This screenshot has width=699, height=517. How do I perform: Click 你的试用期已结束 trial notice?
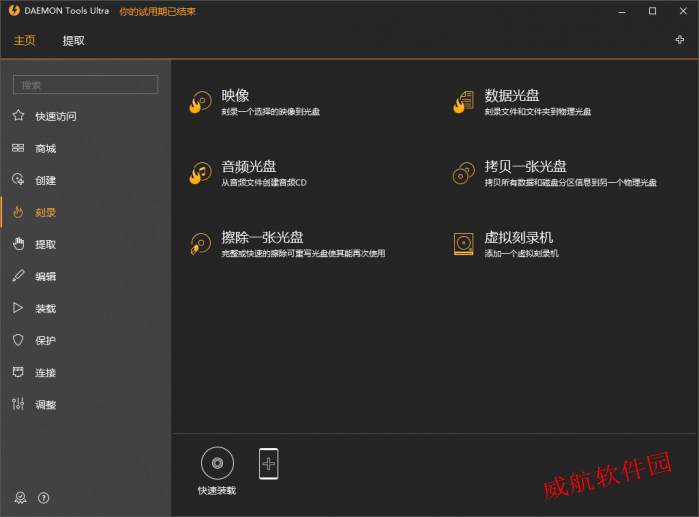click(x=157, y=12)
